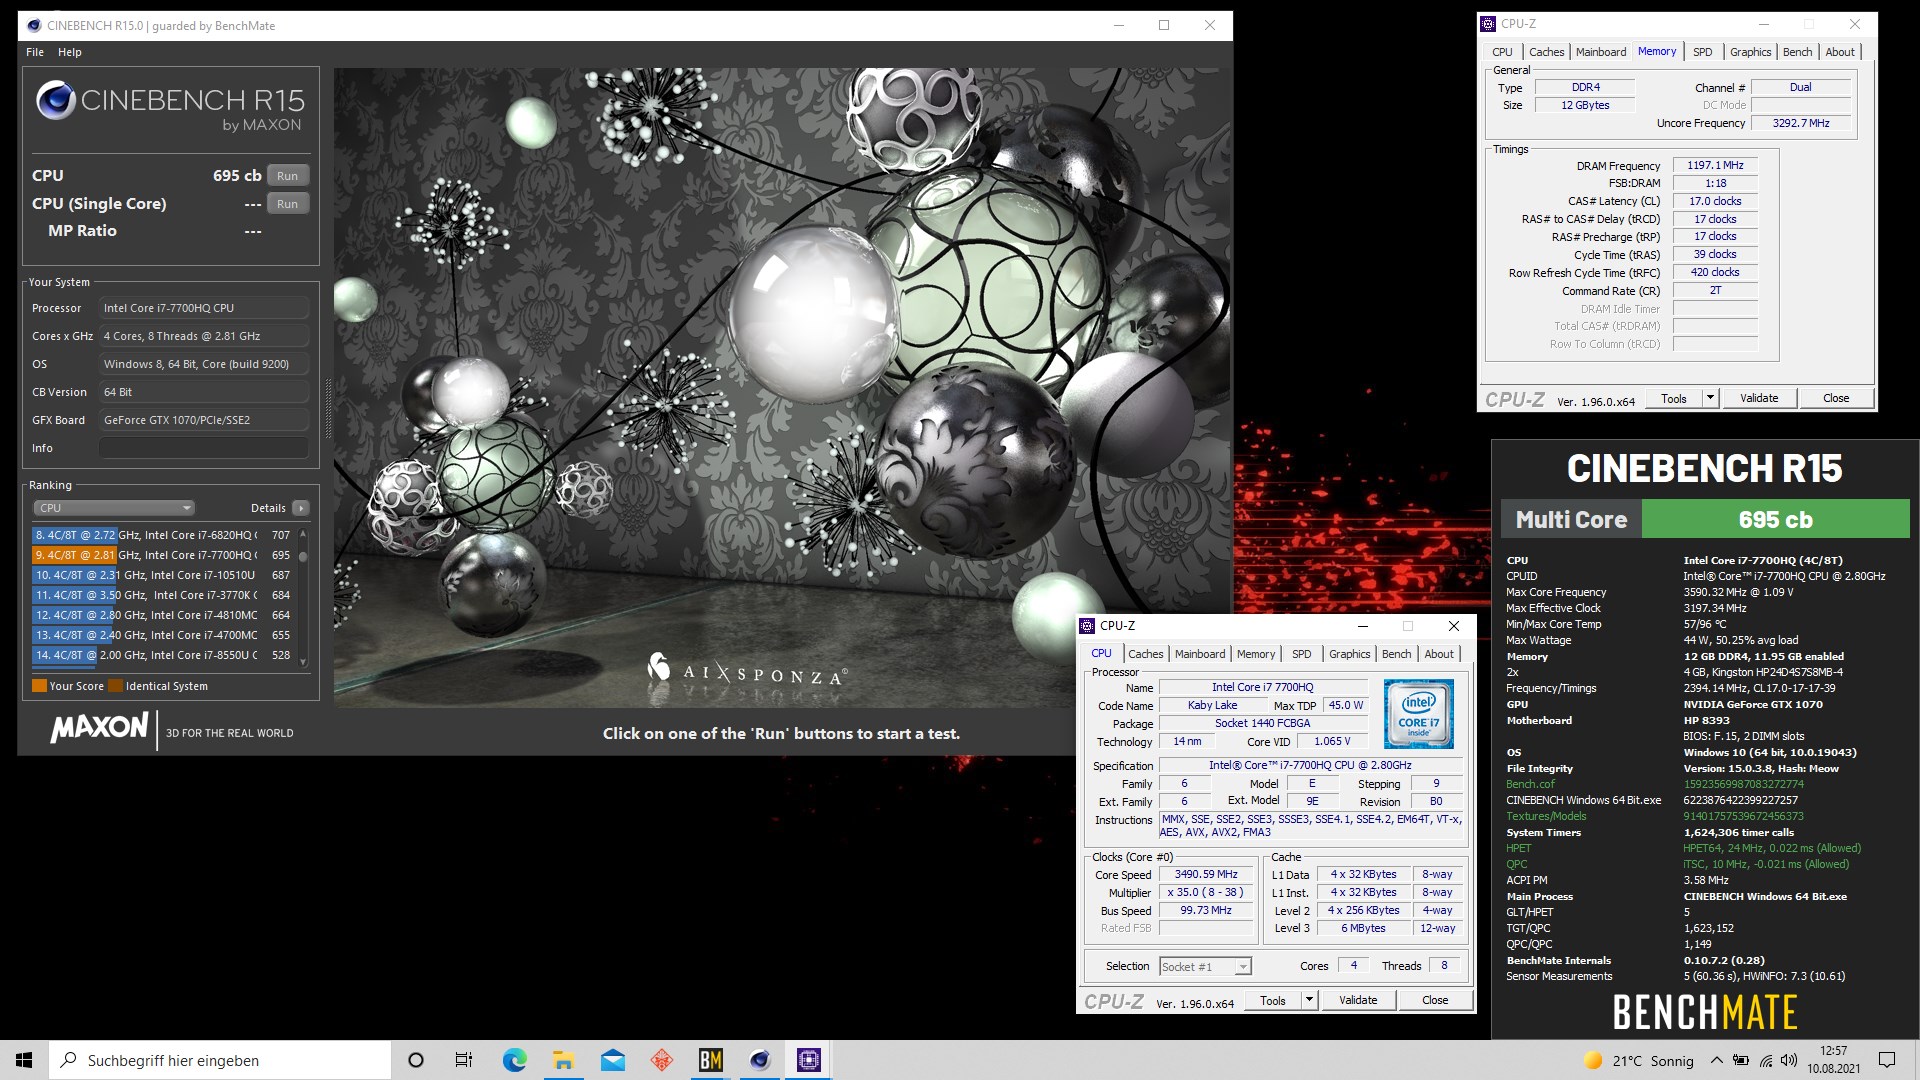Screen dimensions: 1920x1080
Task: Open File Explorer from the taskbar
Action: [563, 1060]
